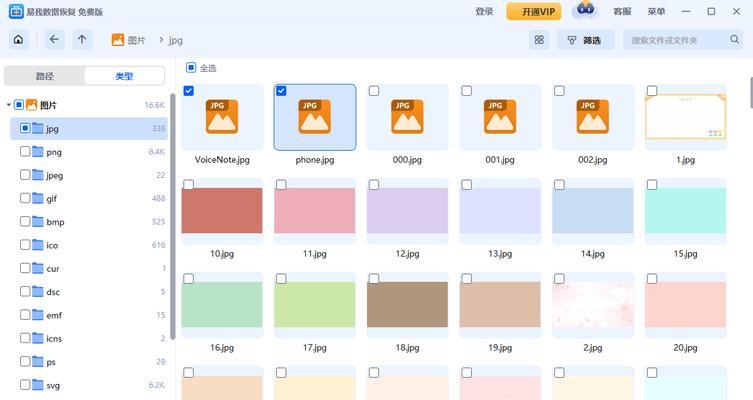
Task: Click the home icon in toolbar
Action: coord(18,40)
